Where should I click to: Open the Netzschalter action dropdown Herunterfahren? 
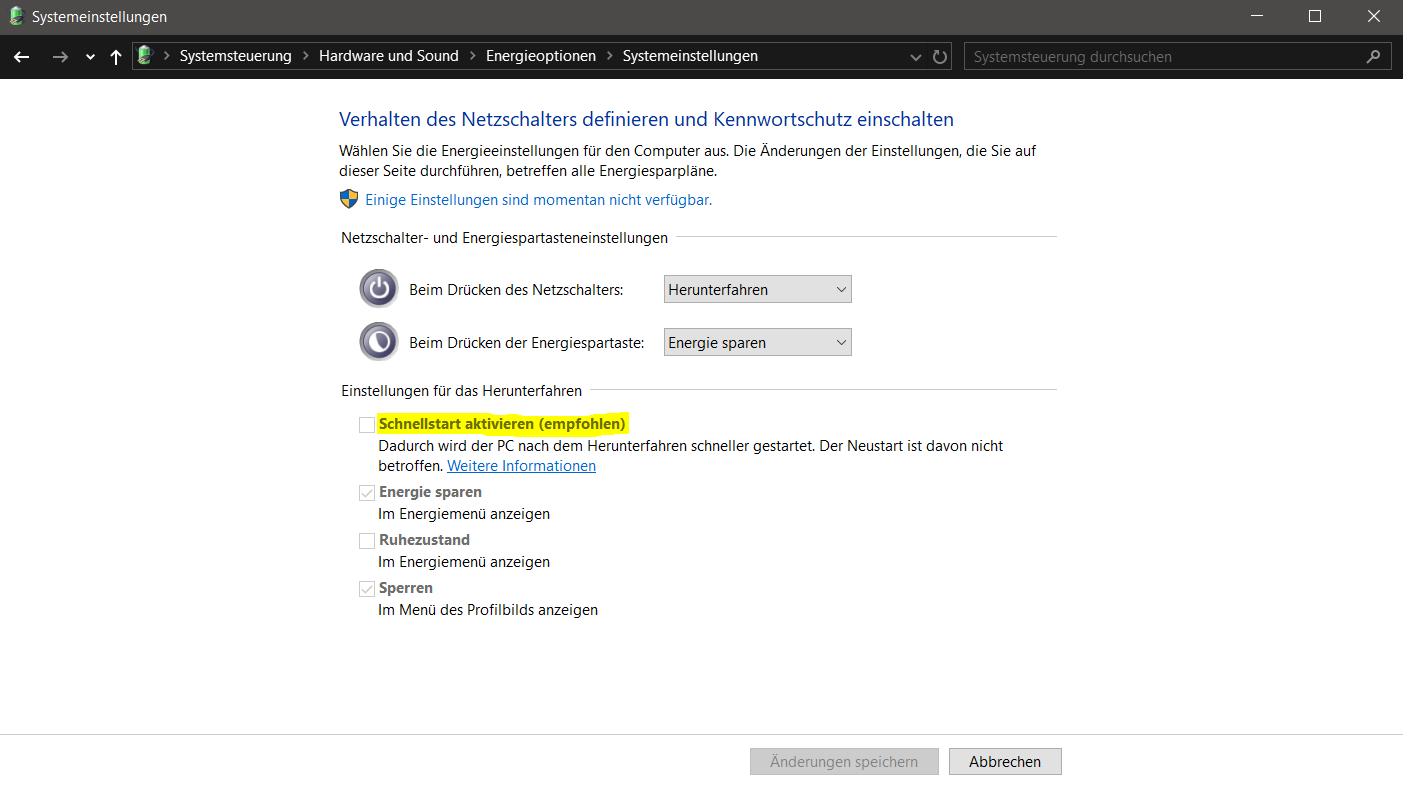(x=758, y=290)
